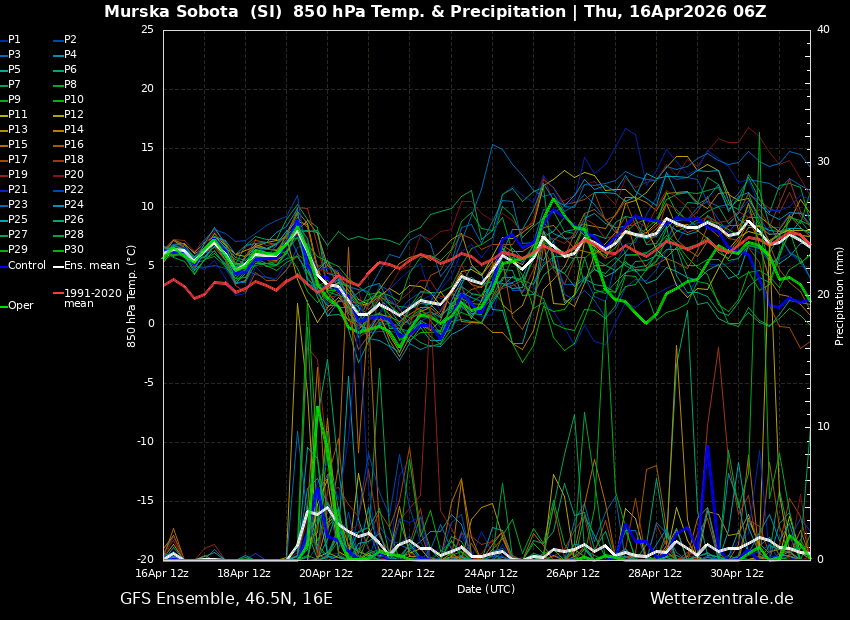Click the 26Apr 12z date tick label
850x620 pixels.
pos(572,574)
